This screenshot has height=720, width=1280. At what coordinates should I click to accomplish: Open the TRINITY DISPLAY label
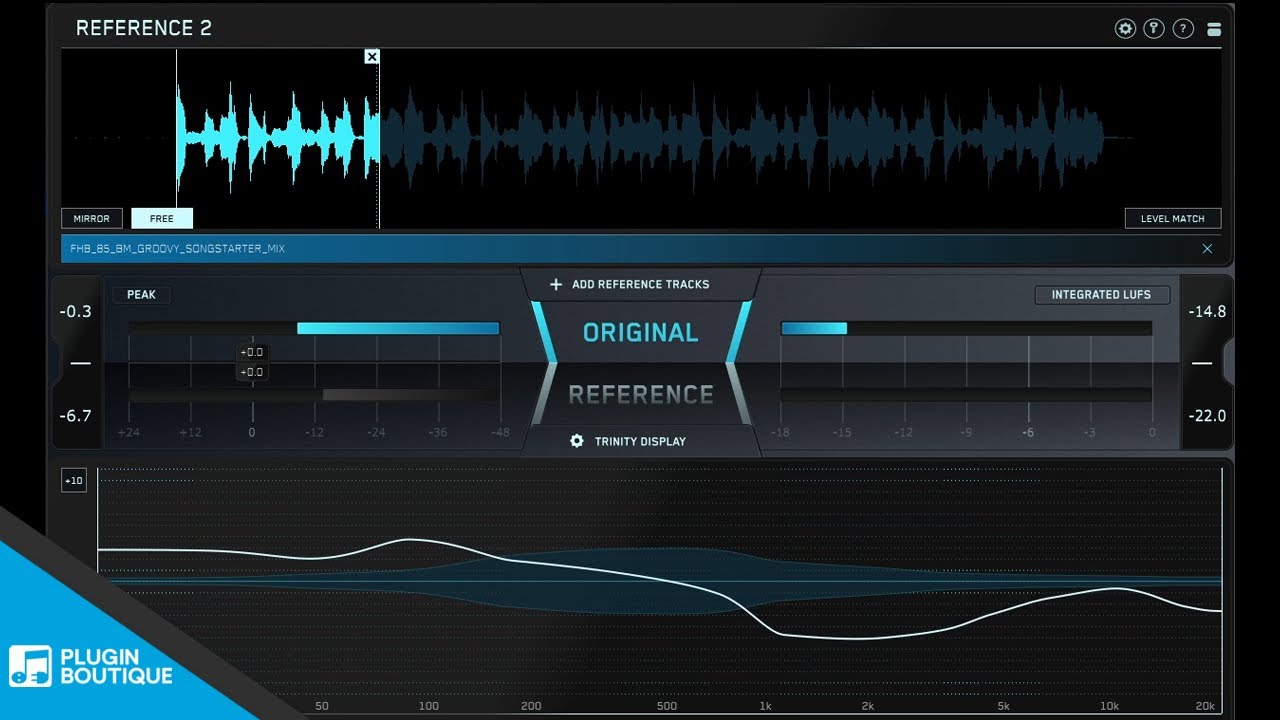640,441
